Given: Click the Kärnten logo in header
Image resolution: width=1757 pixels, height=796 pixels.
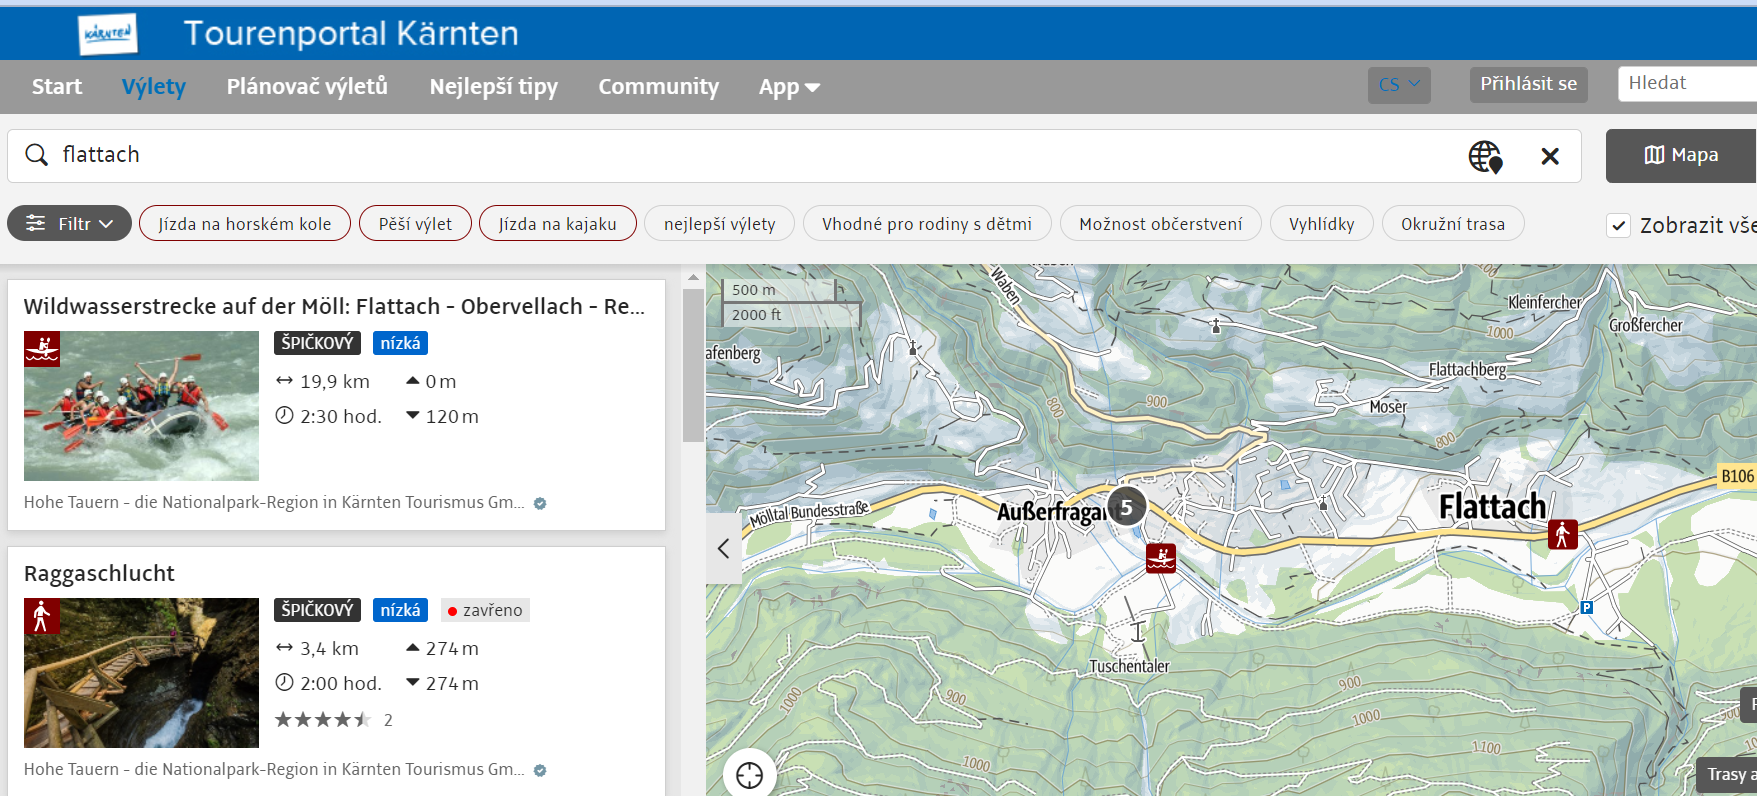Looking at the screenshot, I should point(108,34).
